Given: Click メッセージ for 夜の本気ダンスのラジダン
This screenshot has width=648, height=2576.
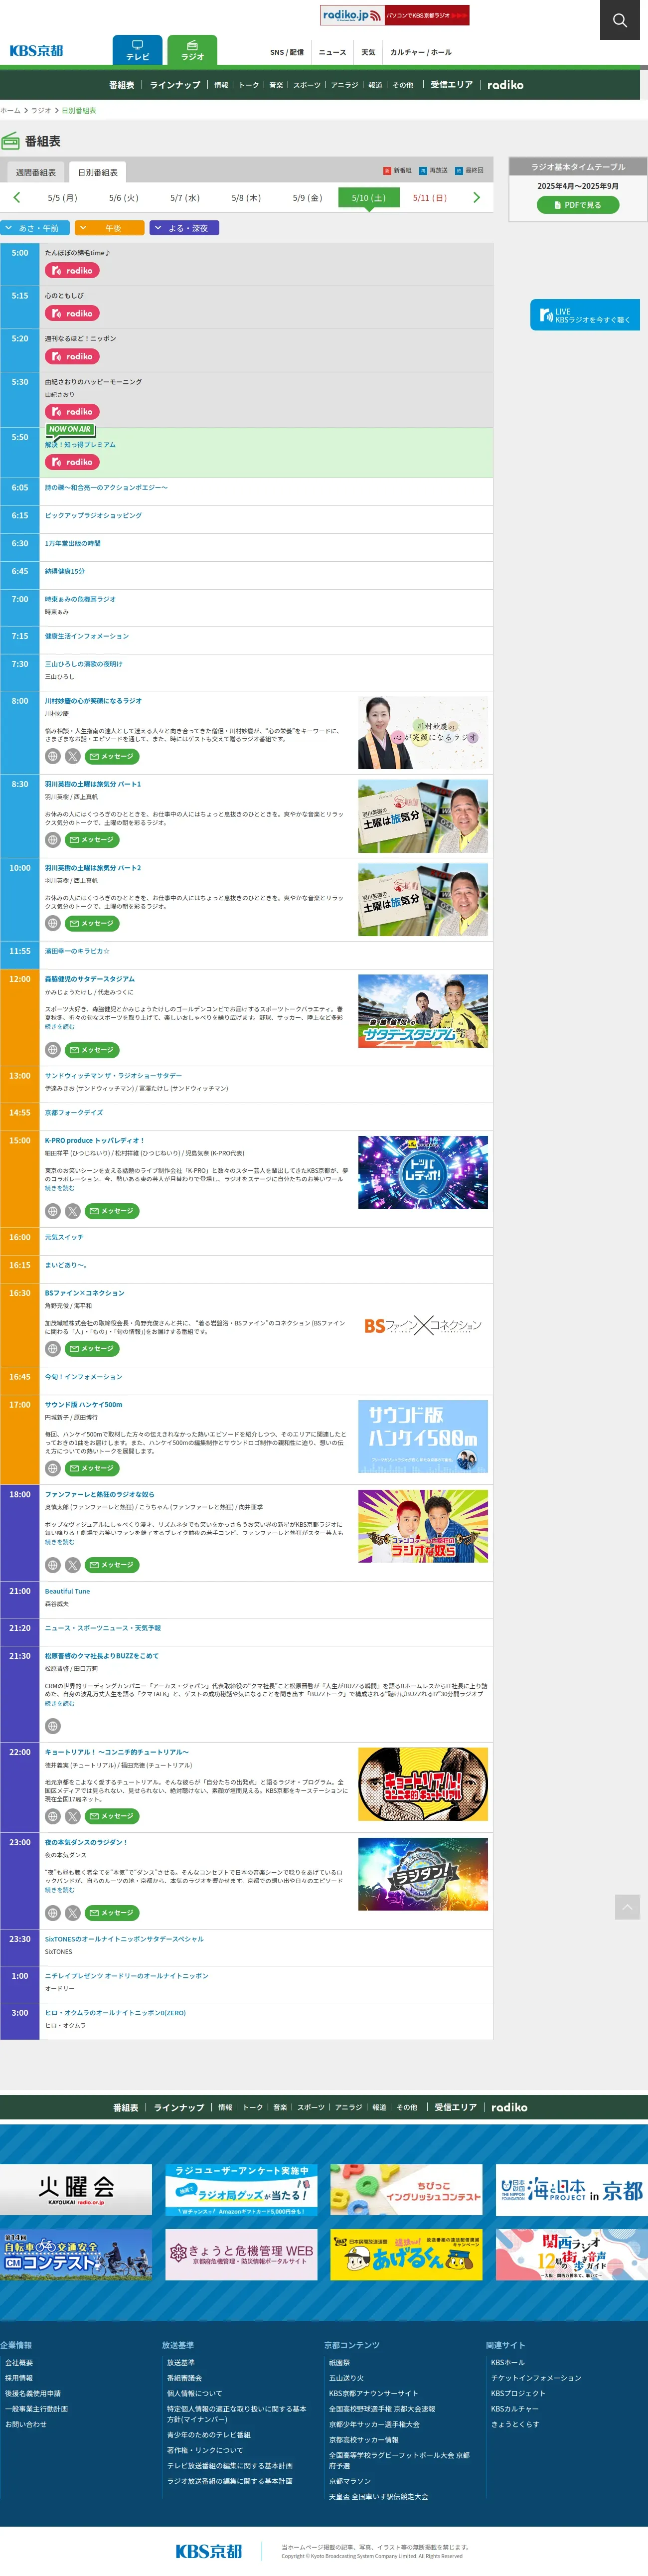Looking at the screenshot, I should tap(112, 1913).
